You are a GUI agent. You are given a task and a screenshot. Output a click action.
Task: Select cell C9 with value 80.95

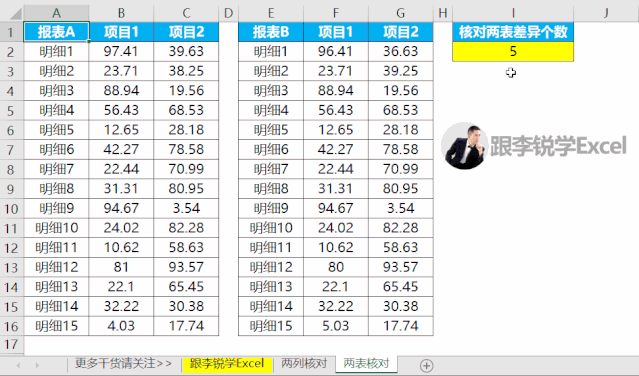pos(186,189)
